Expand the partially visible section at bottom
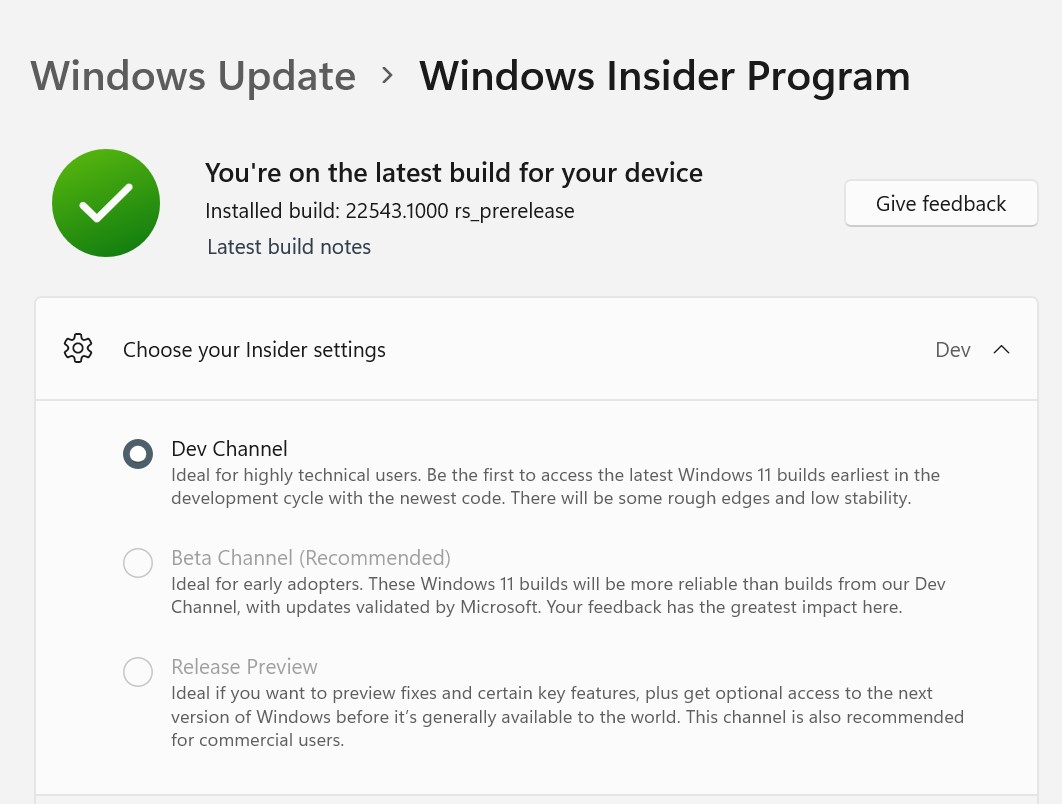Image resolution: width=1062 pixels, height=804 pixels. 536,799
